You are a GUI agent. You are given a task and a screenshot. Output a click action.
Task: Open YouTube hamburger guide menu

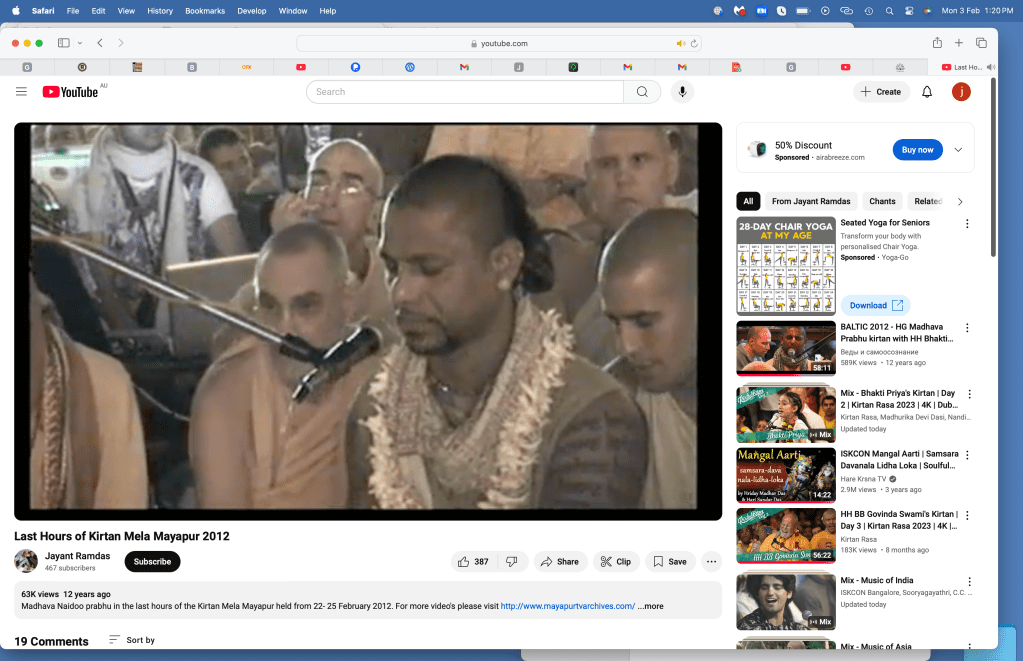(21, 92)
